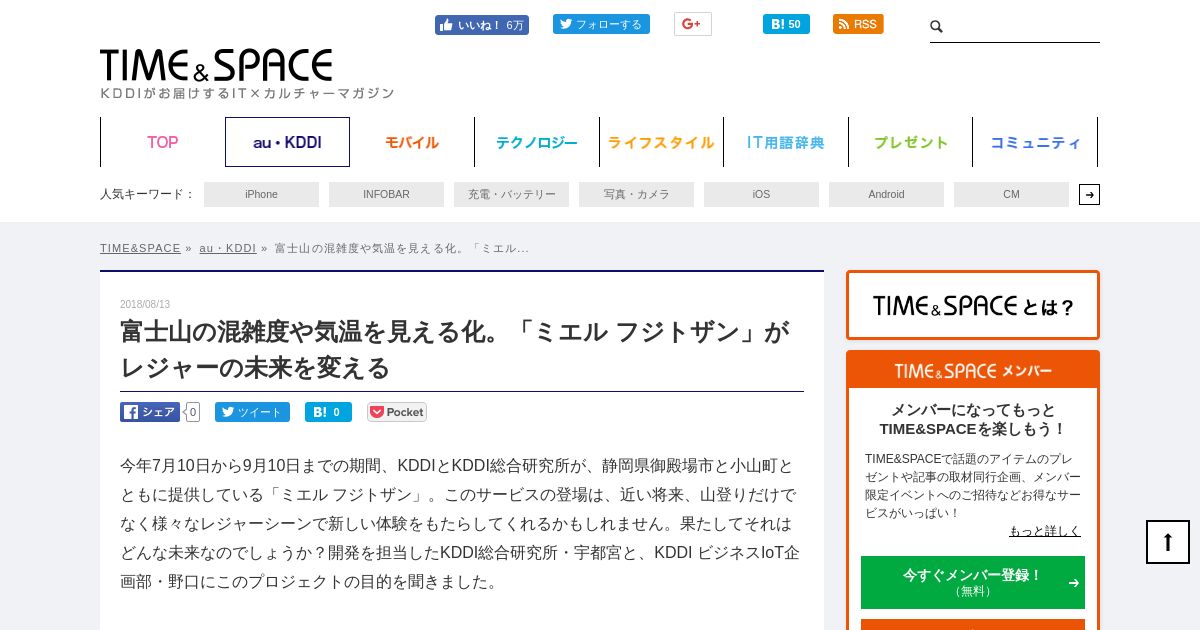Click the article headline 富士山の混雑度や気温を見える化
This screenshot has width=1200, height=630.
[454, 349]
